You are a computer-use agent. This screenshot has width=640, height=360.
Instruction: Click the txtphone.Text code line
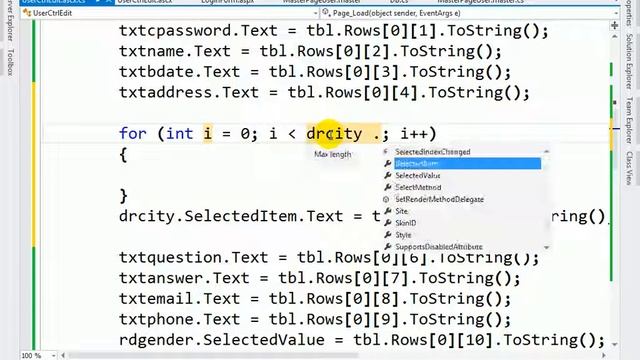click(x=315, y=319)
